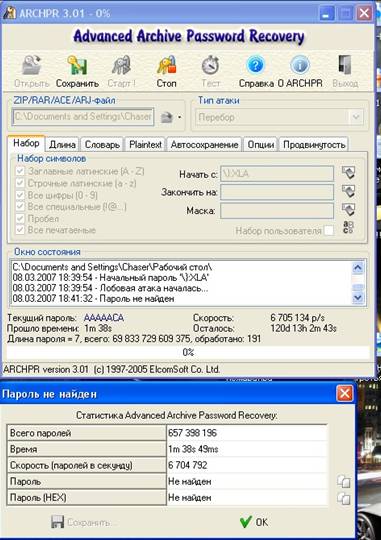The image size is (381, 540).
Task: Click the icon beside Закончить на field
Action: 348,191
